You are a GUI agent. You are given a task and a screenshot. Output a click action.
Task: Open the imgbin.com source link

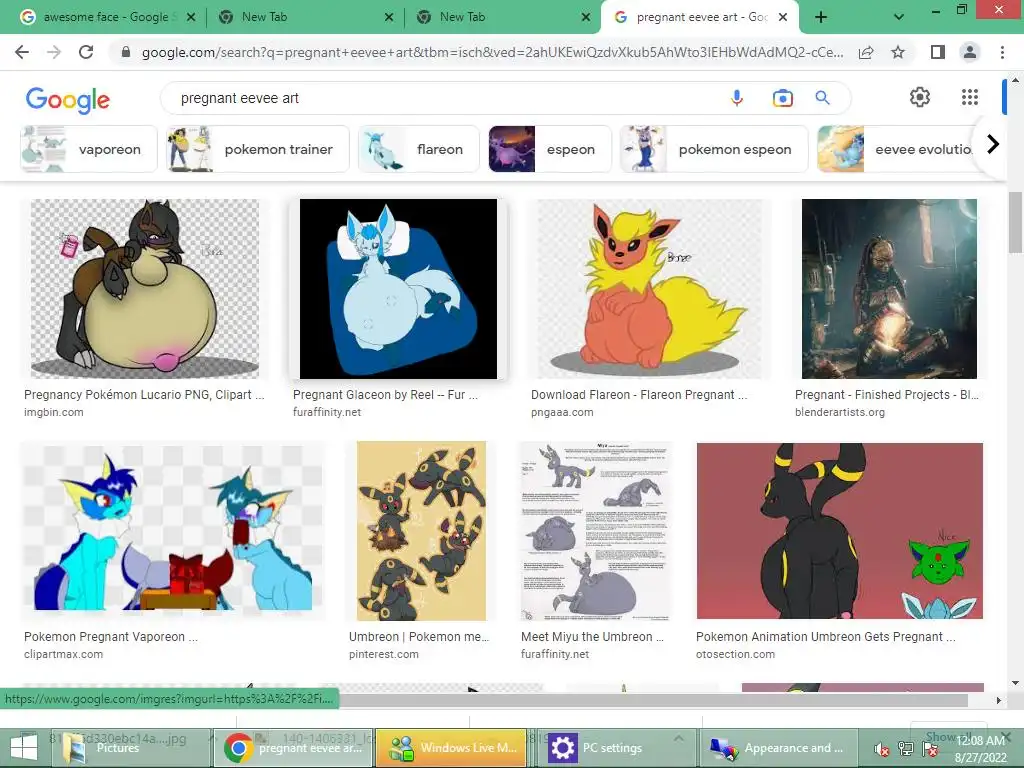pos(54,412)
